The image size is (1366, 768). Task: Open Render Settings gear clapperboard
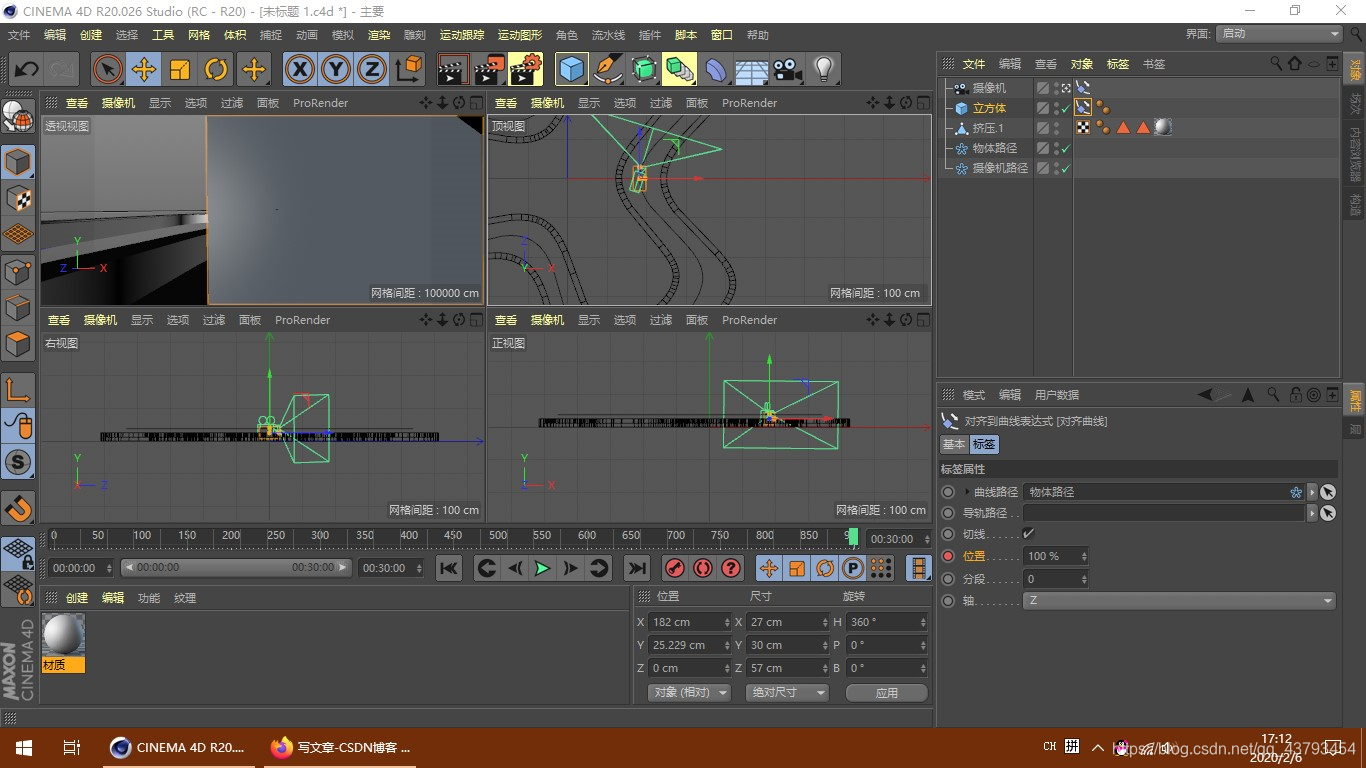coord(525,69)
